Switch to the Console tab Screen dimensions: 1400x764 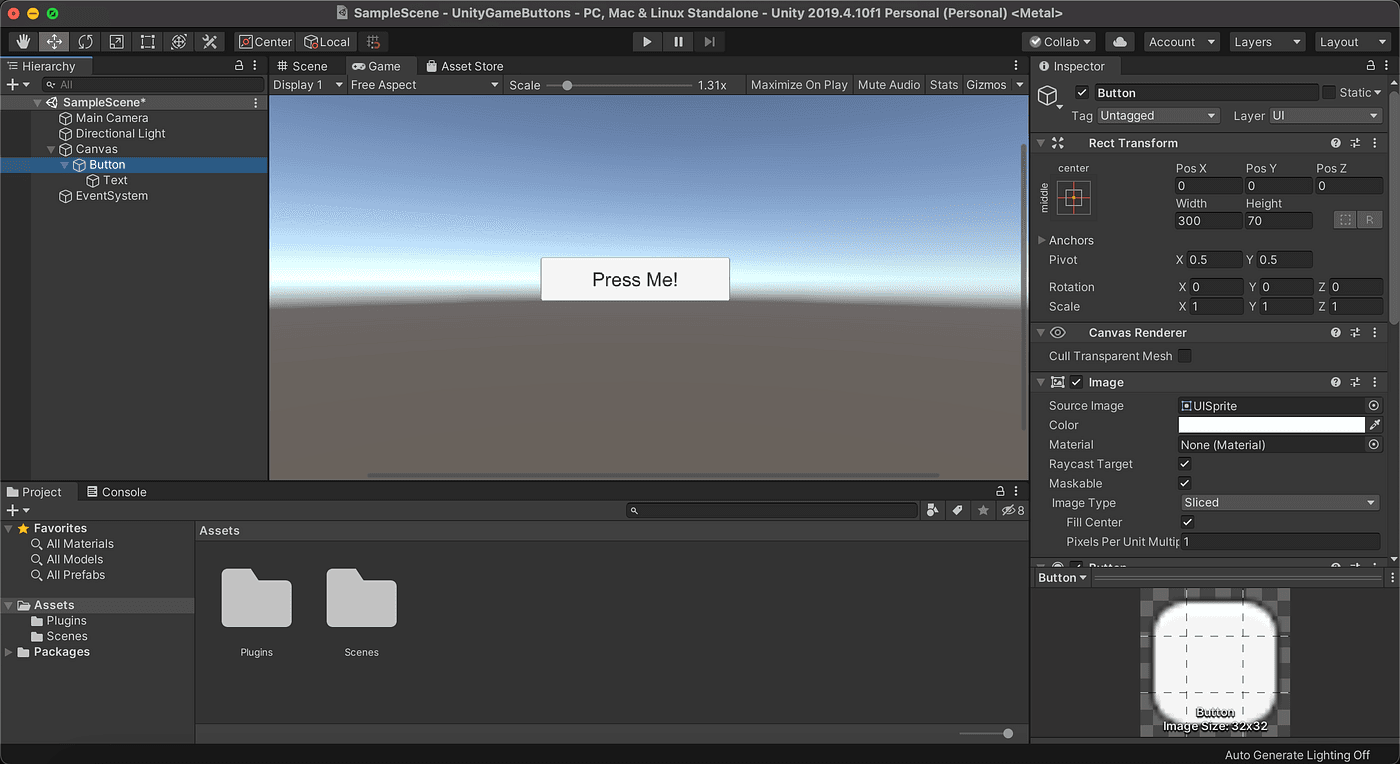tap(116, 492)
